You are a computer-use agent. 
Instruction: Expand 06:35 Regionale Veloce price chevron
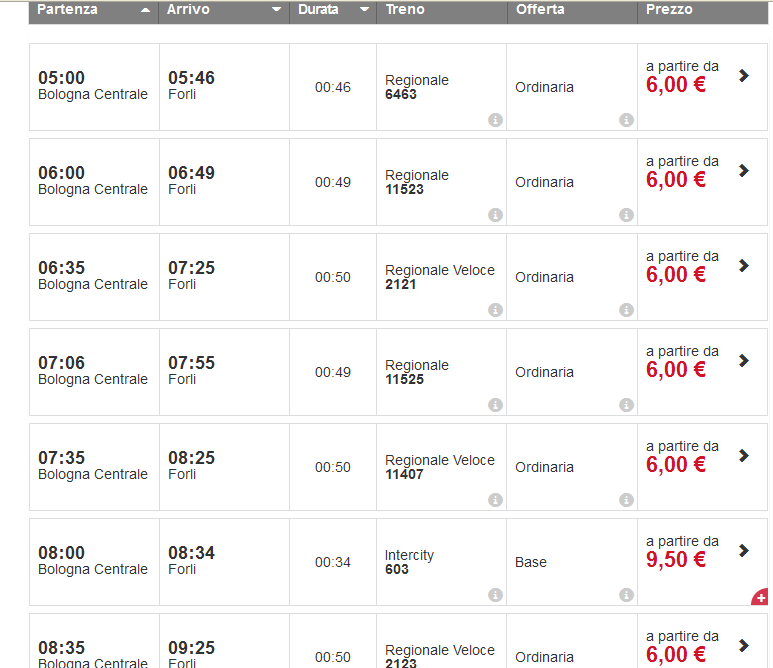click(x=744, y=266)
